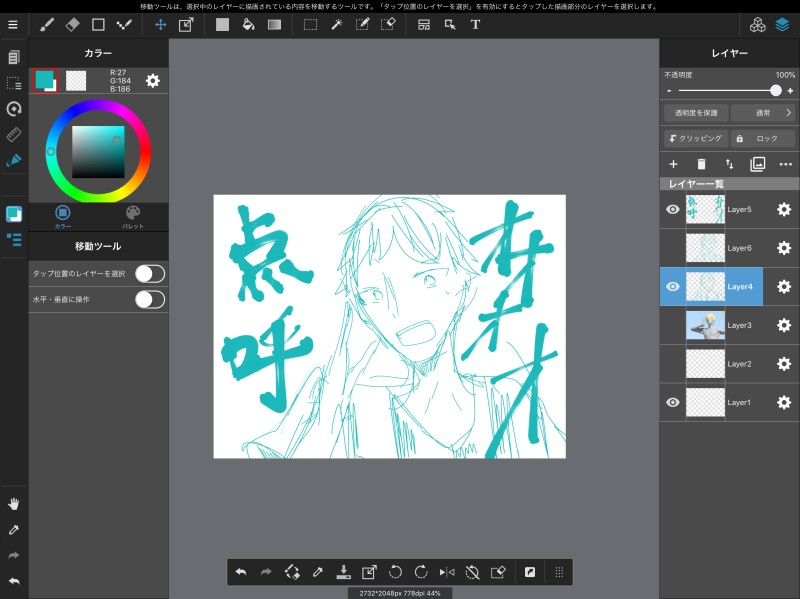
Task: Click the opacity slider handle
Action: (x=776, y=91)
